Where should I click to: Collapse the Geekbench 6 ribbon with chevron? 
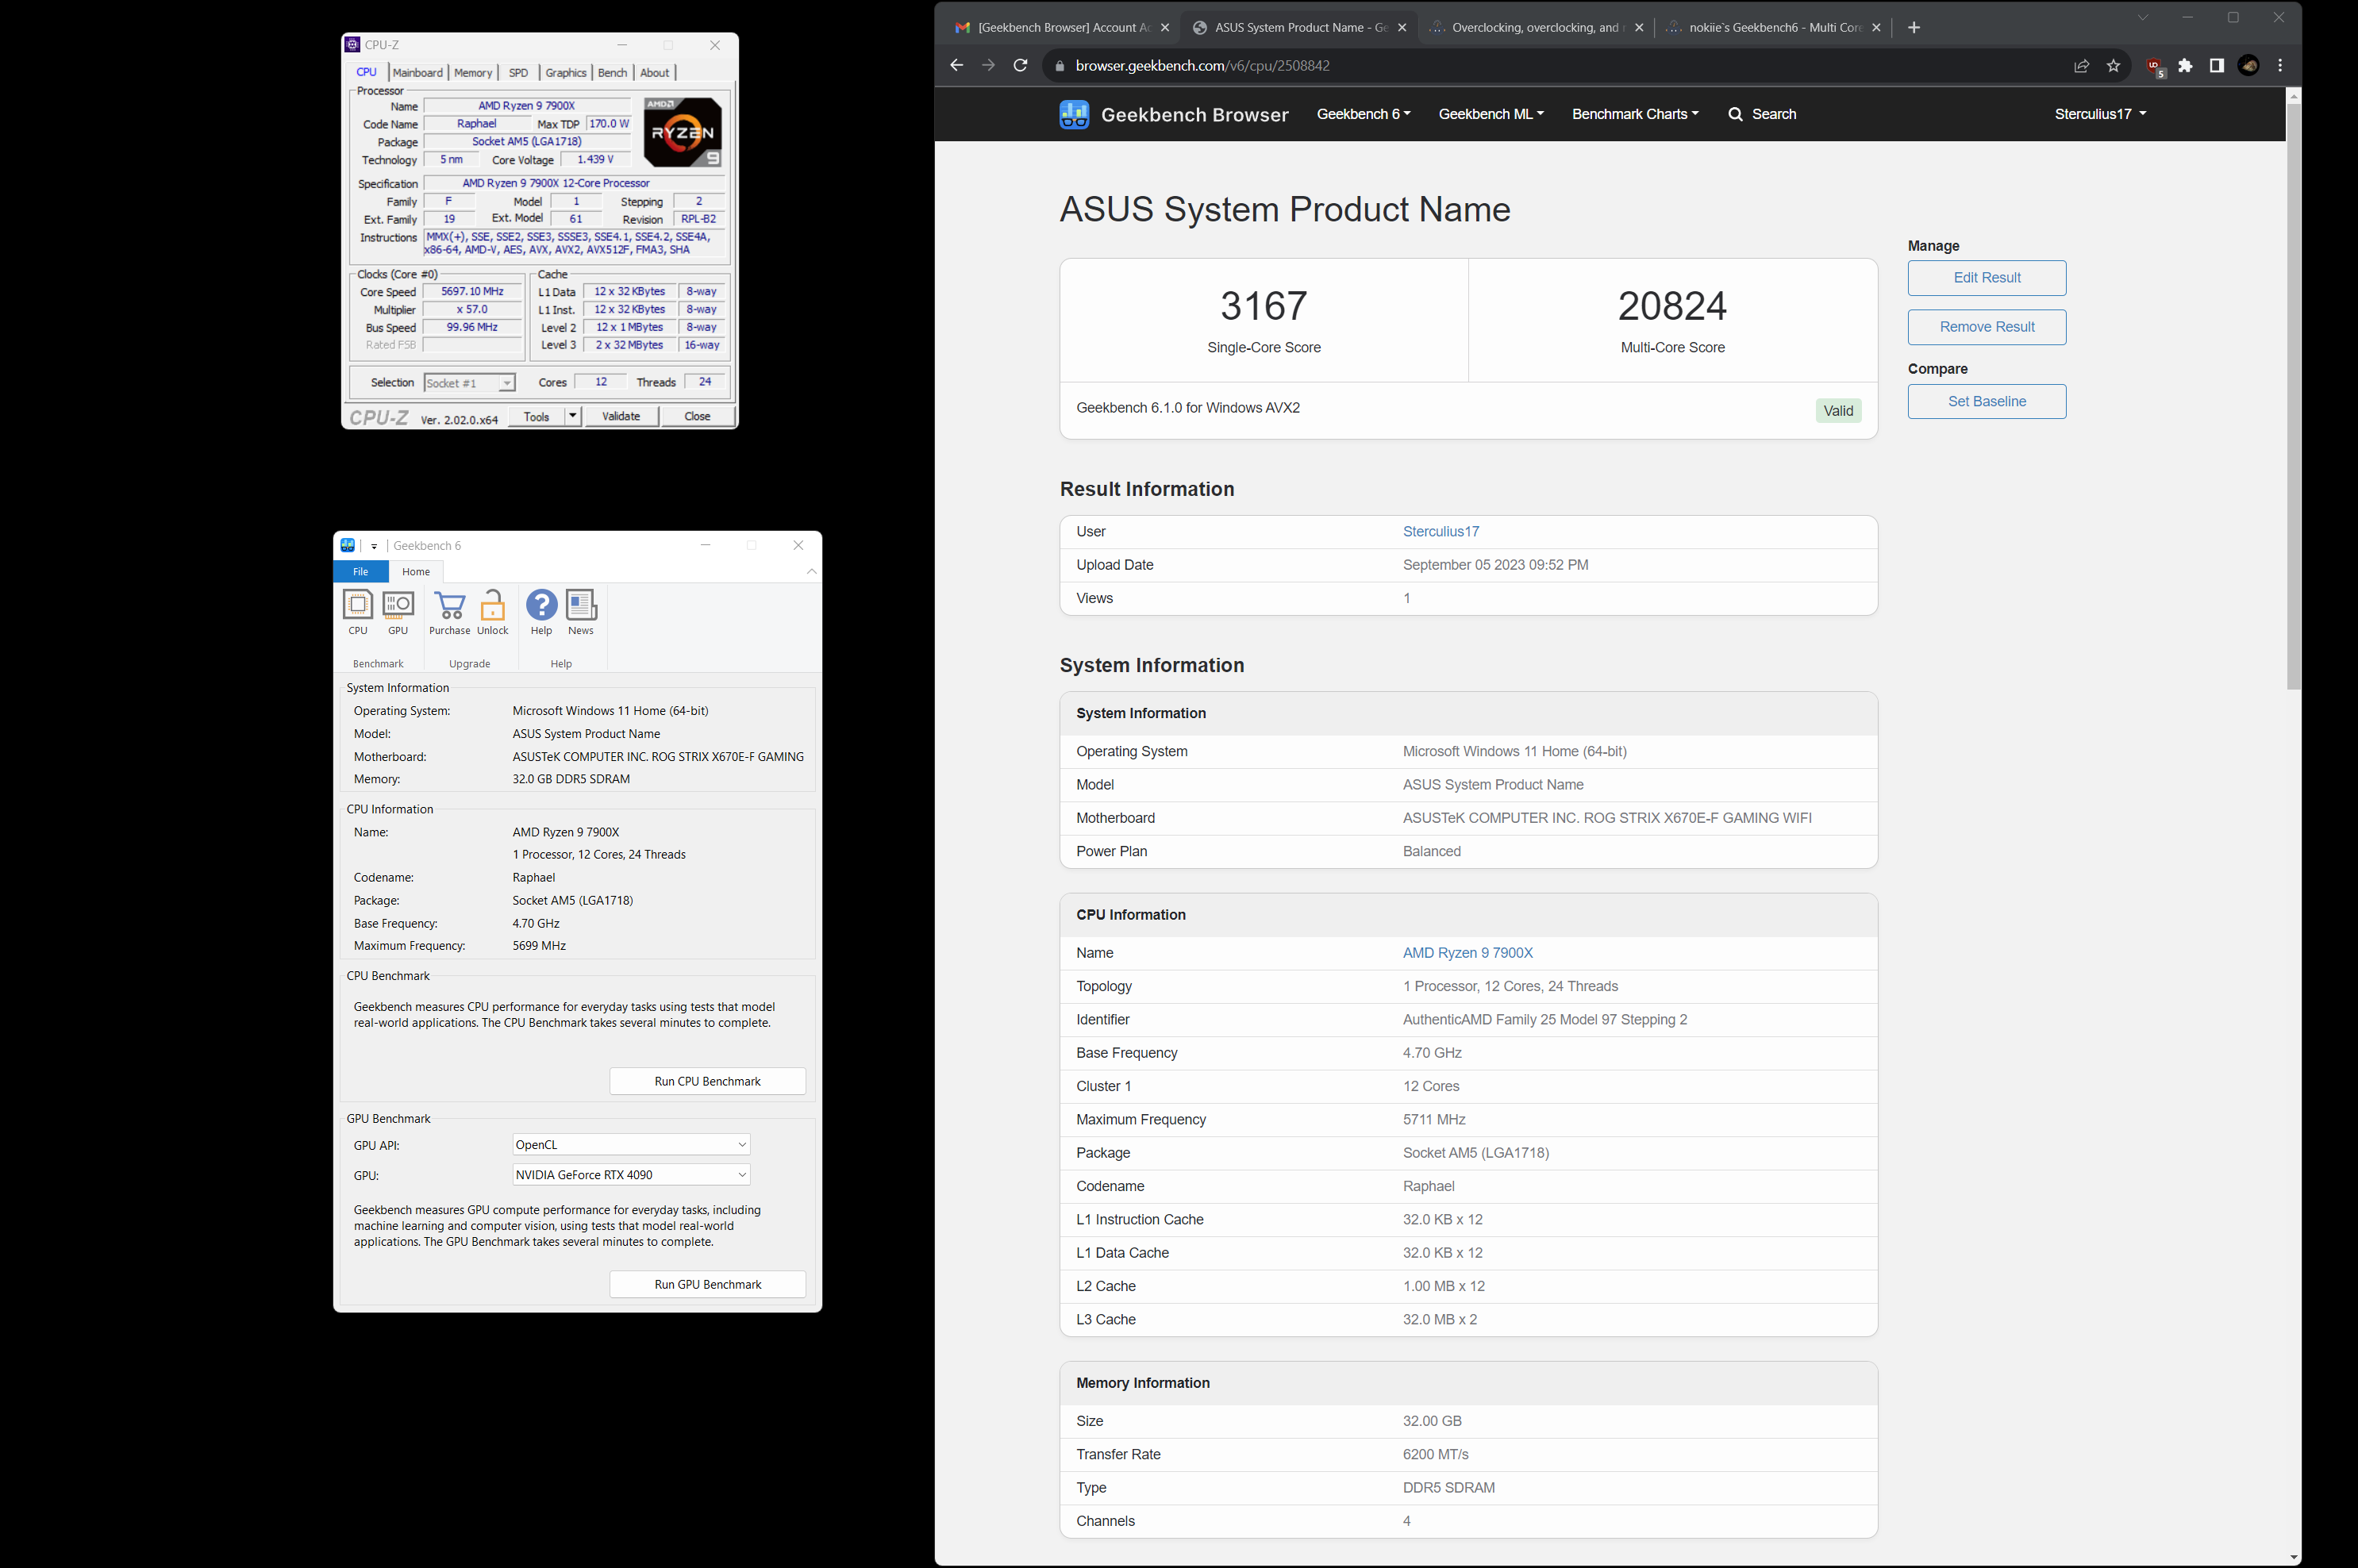coord(812,571)
